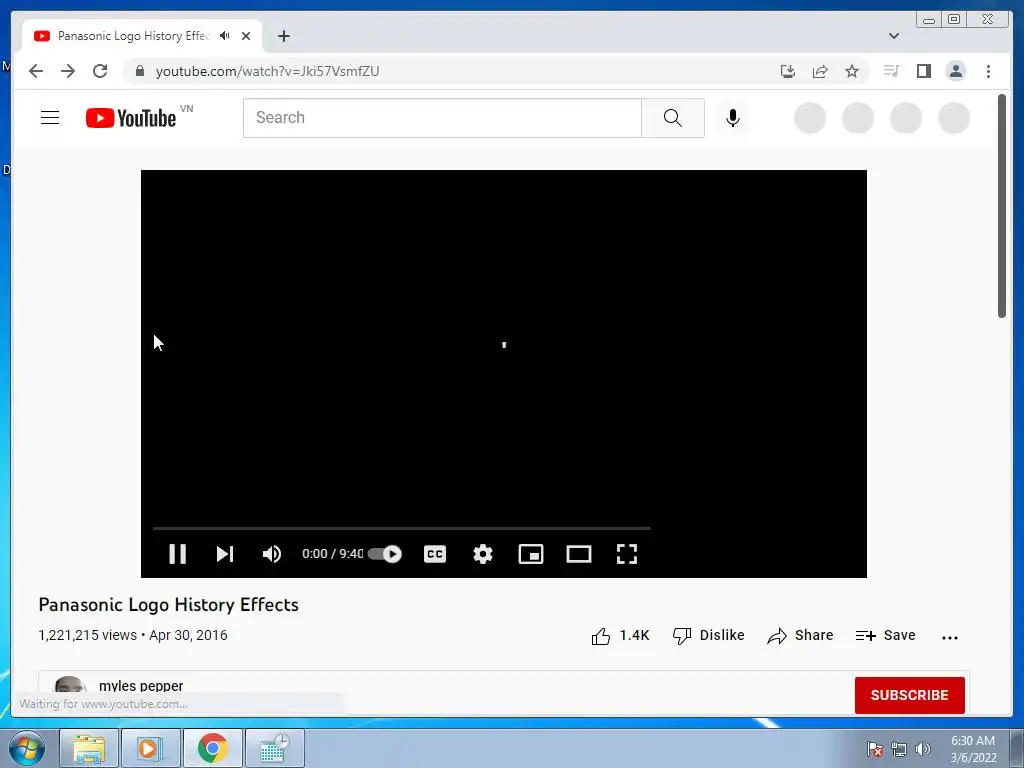Open the player settings gear
Viewport: 1024px width, 768px height.
point(483,554)
